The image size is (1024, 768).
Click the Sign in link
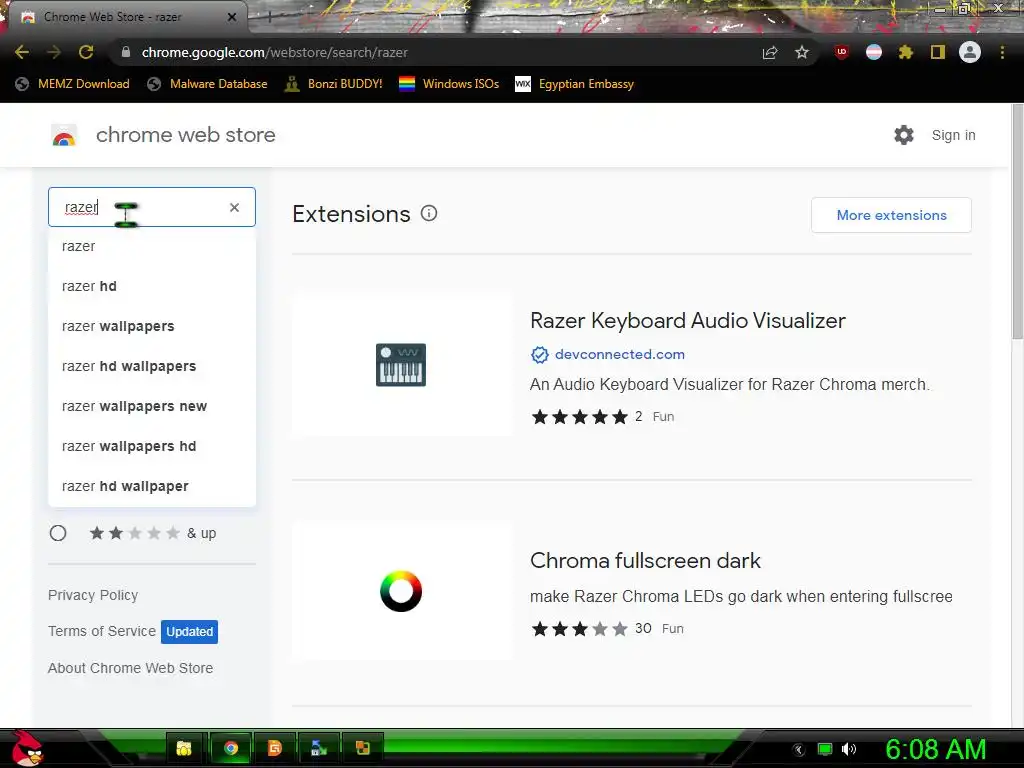click(953, 135)
